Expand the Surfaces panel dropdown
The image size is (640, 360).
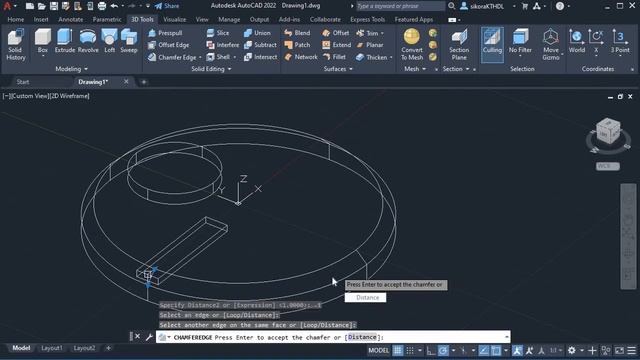click(x=338, y=69)
